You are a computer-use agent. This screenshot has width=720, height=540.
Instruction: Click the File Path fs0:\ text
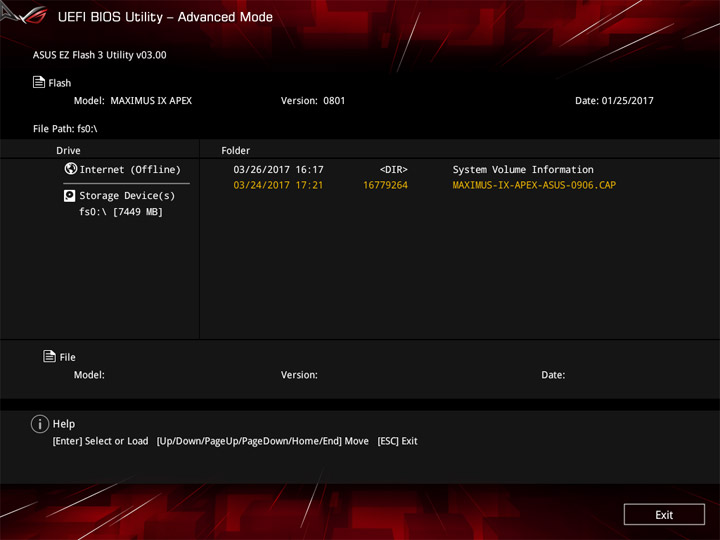click(65, 129)
